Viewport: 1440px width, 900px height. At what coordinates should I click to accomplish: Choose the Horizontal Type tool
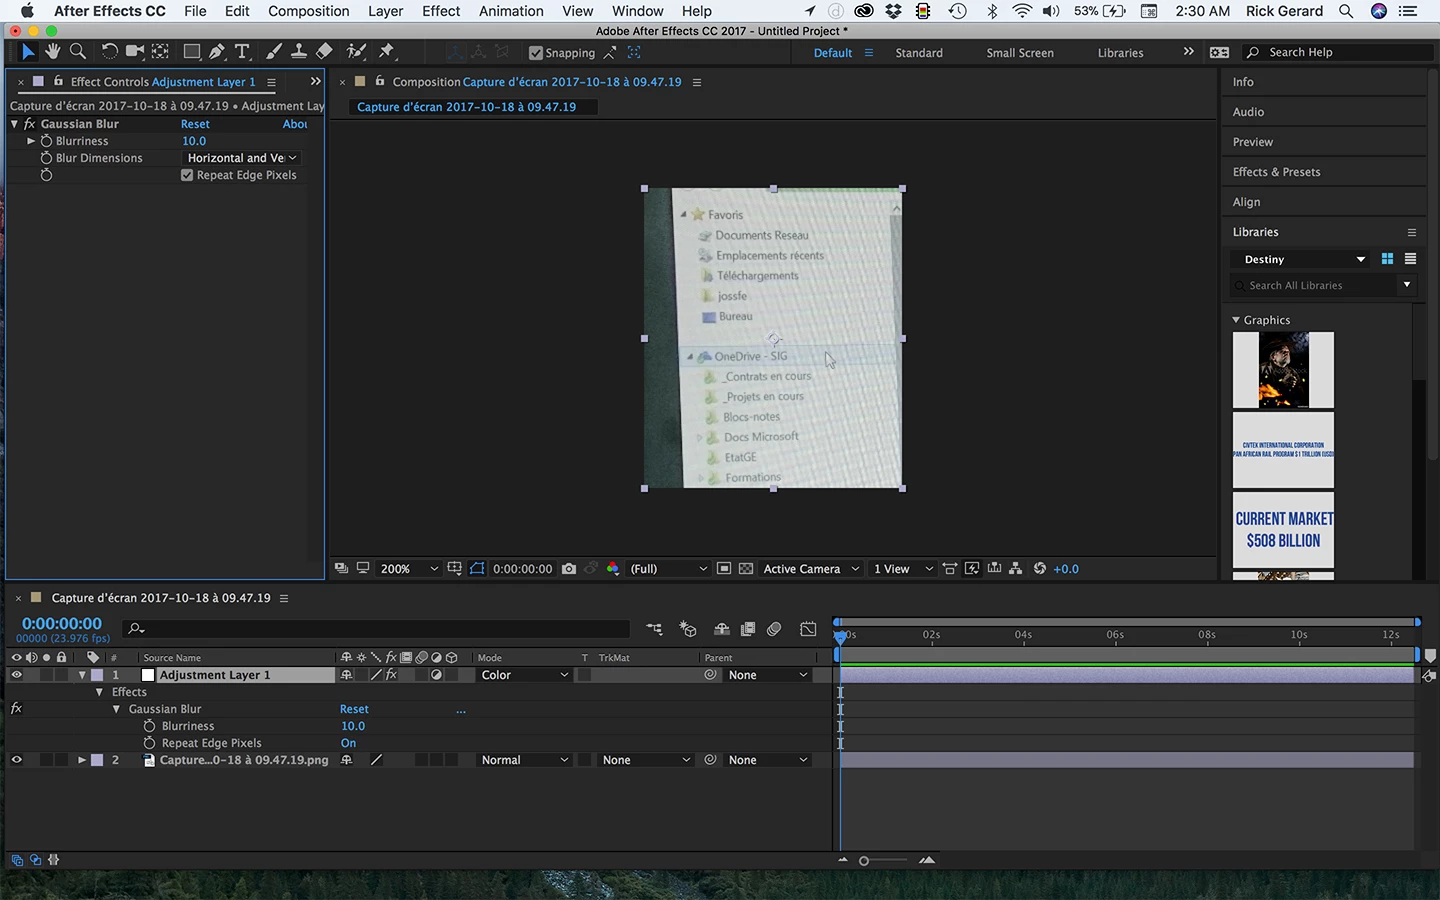[242, 52]
